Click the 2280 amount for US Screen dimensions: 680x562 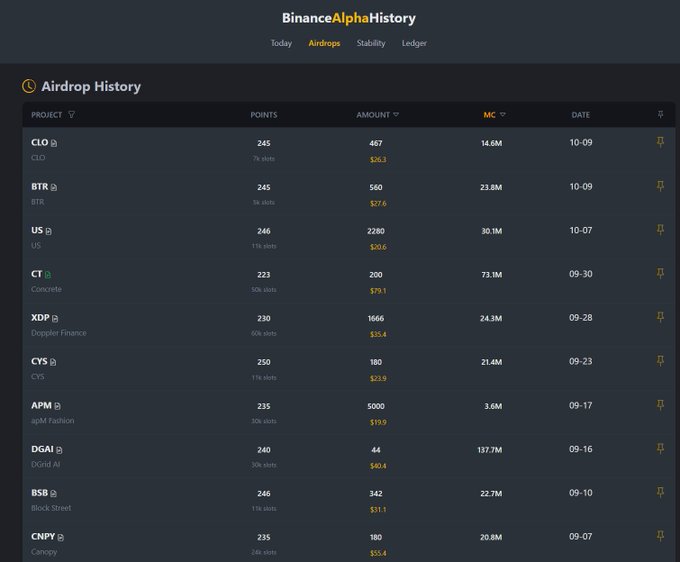coord(376,231)
